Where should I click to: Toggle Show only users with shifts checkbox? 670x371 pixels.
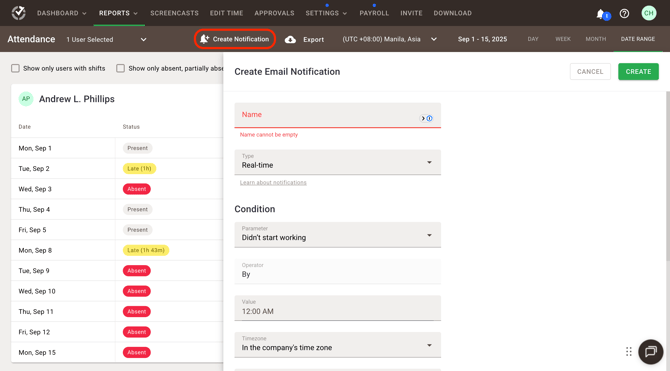pos(15,68)
